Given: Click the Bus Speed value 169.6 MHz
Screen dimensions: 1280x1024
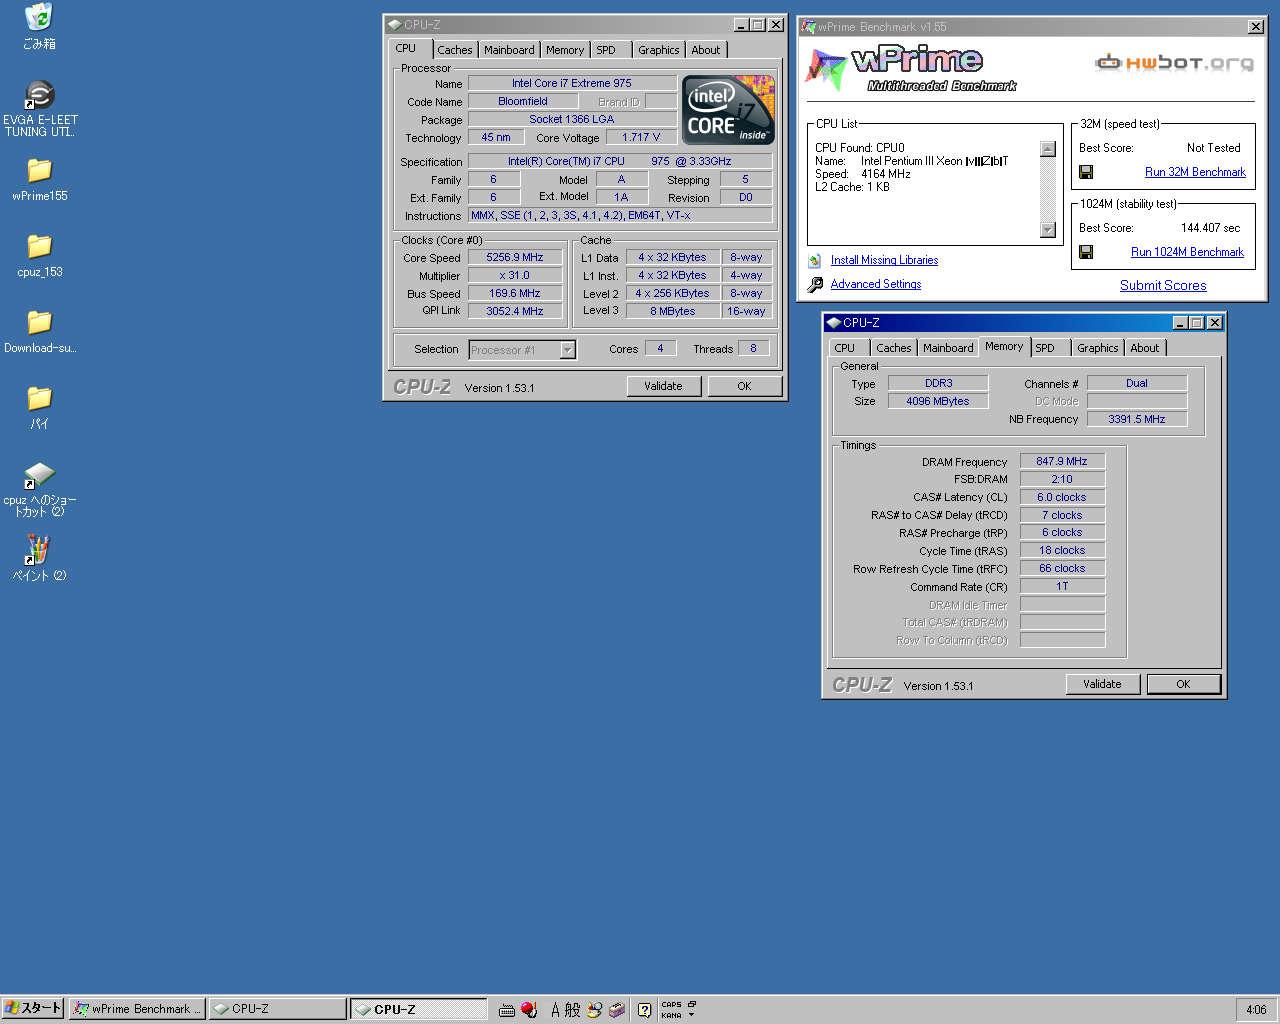Looking at the screenshot, I should (x=515, y=293).
